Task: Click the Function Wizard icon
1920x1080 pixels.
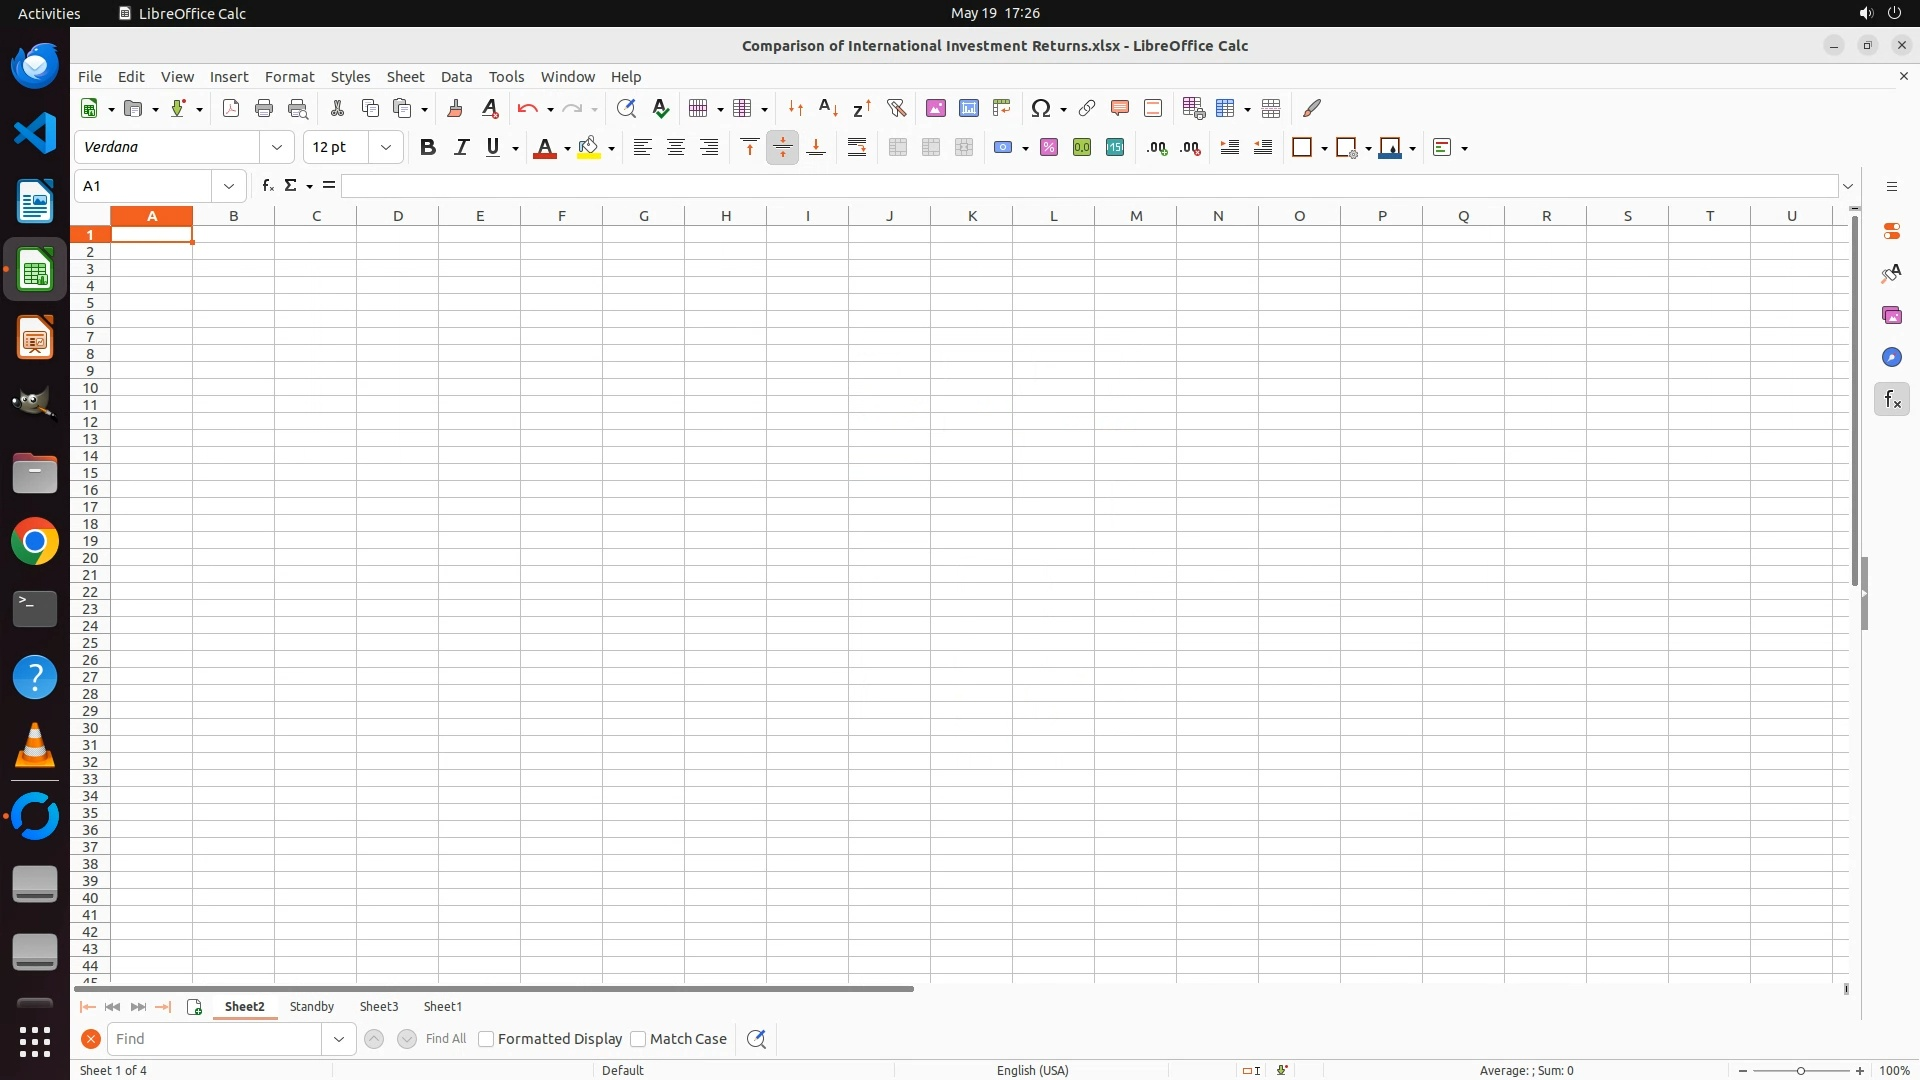Action: [267, 186]
